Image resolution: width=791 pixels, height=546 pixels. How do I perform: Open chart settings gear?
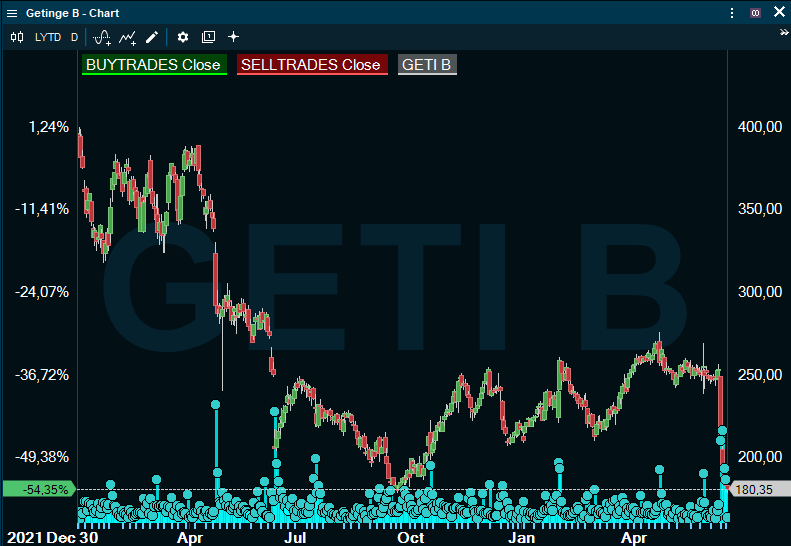pyautogui.click(x=183, y=37)
